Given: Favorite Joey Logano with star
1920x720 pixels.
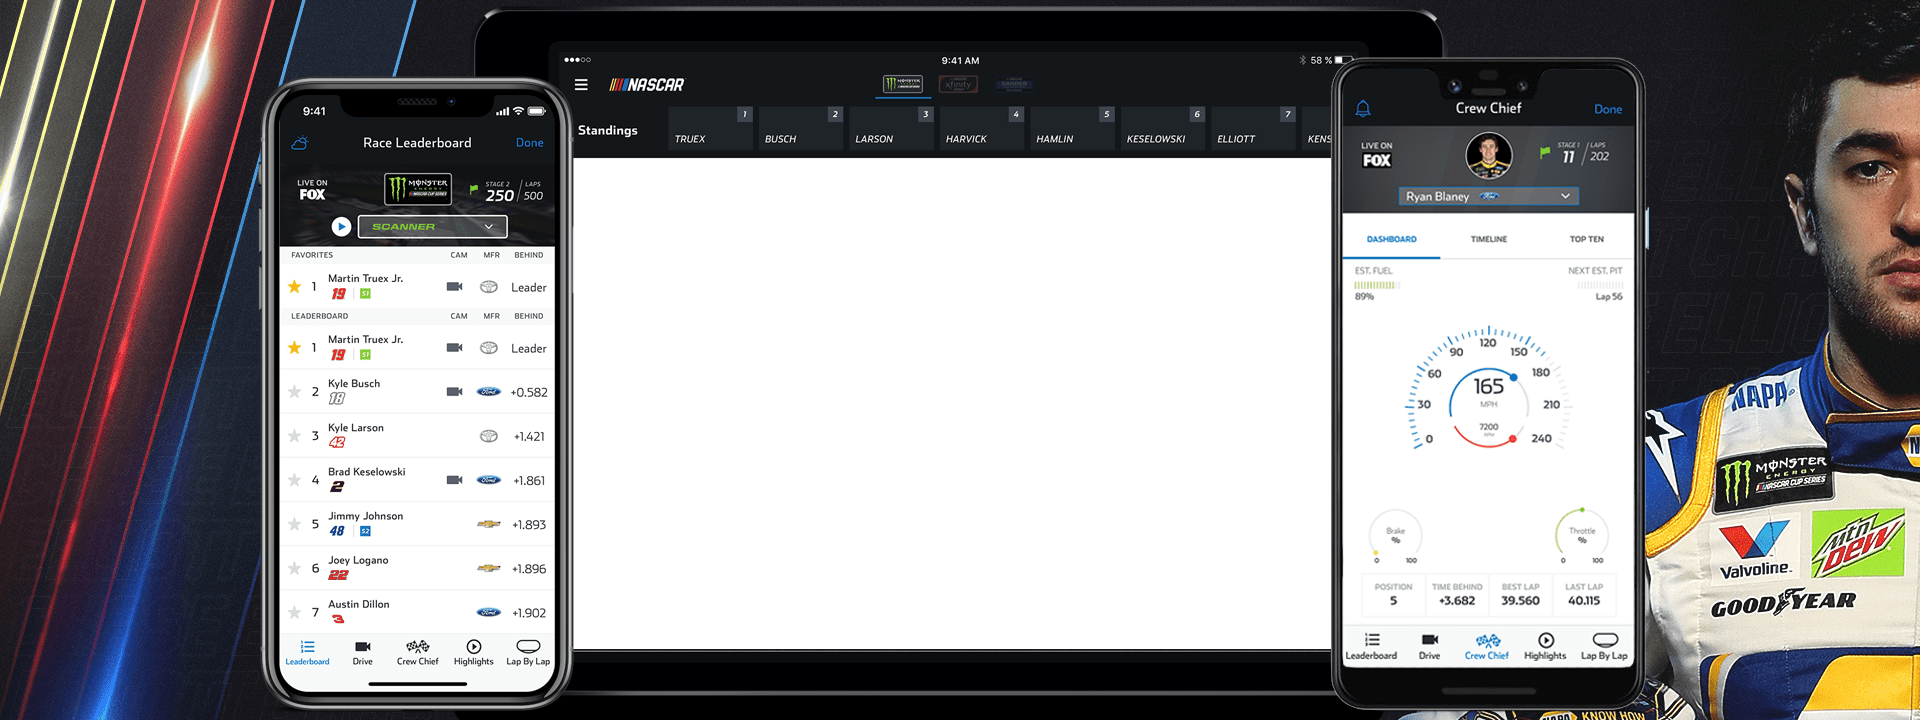Looking at the screenshot, I should (x=294, y=568).
